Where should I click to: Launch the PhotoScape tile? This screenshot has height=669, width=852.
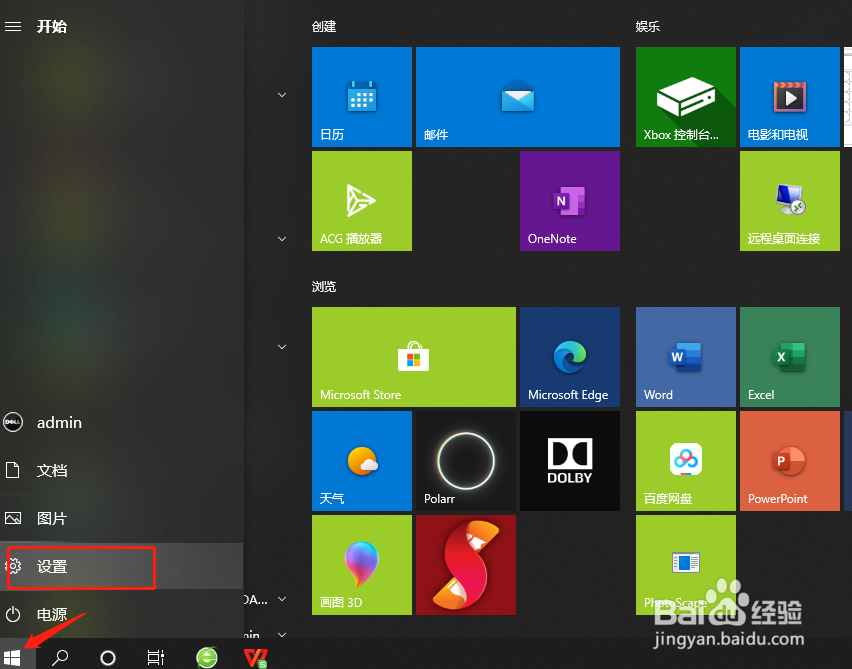[x=686, y=565]
